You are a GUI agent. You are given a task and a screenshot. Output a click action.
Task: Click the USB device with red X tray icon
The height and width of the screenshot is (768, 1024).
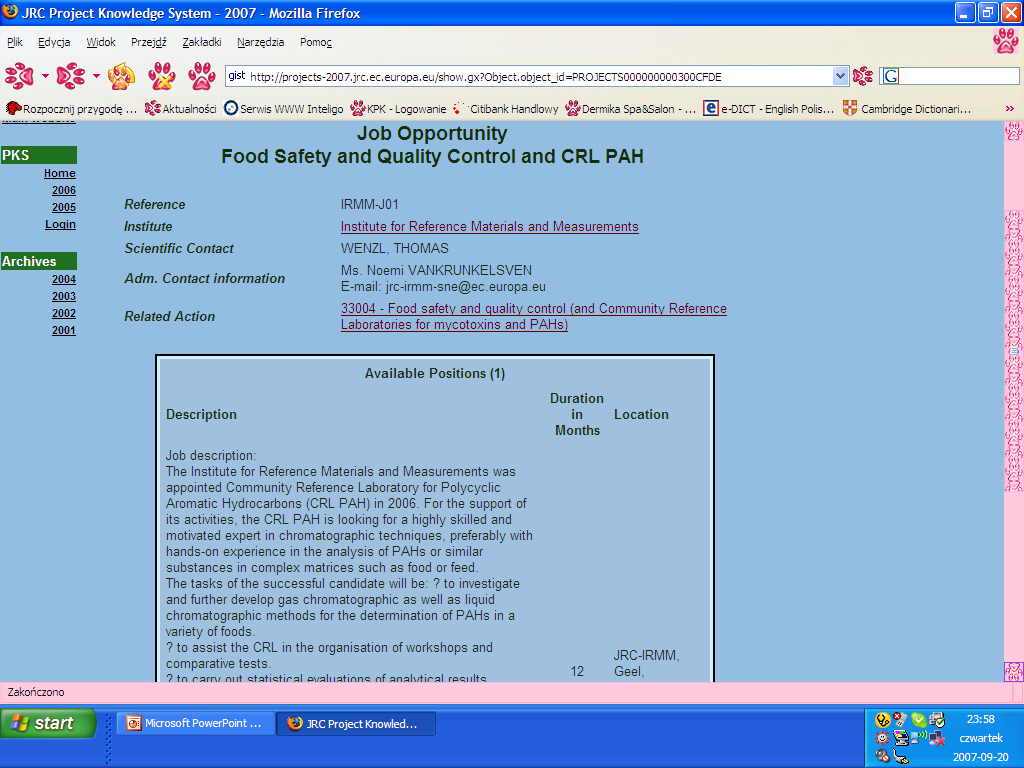(901, 720)
